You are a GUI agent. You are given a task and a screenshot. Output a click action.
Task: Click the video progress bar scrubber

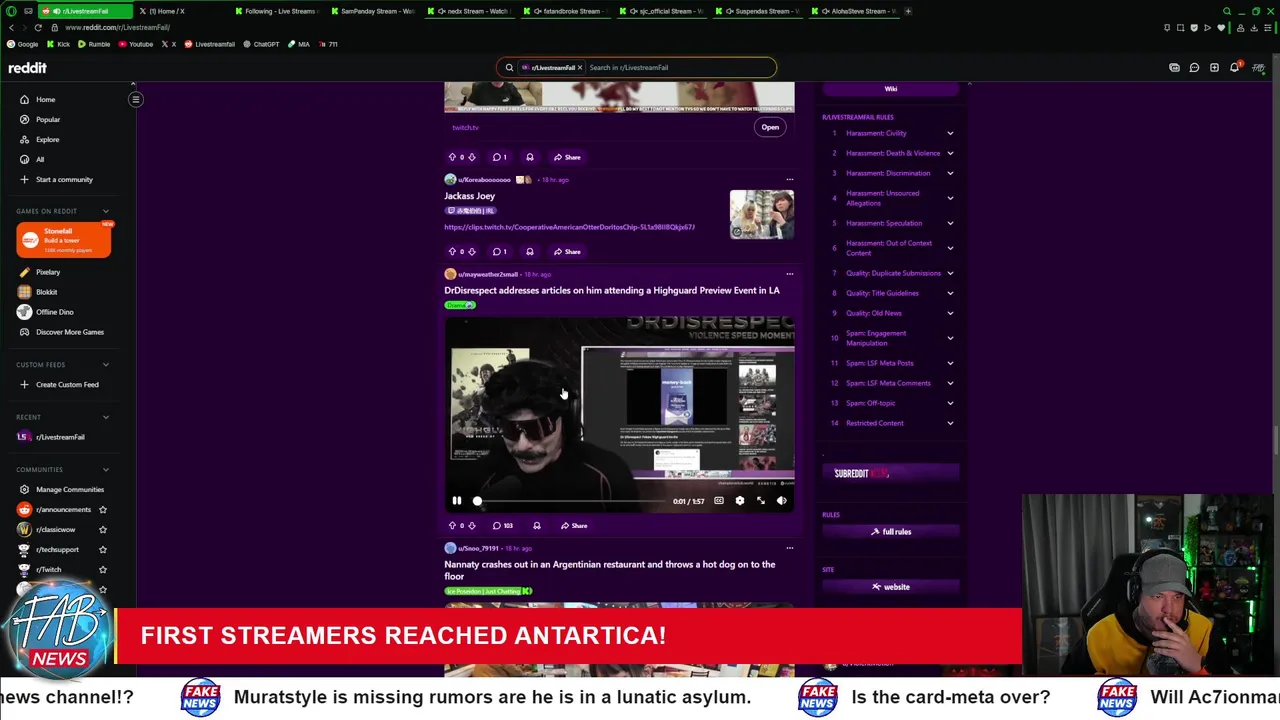coord(477,501)
